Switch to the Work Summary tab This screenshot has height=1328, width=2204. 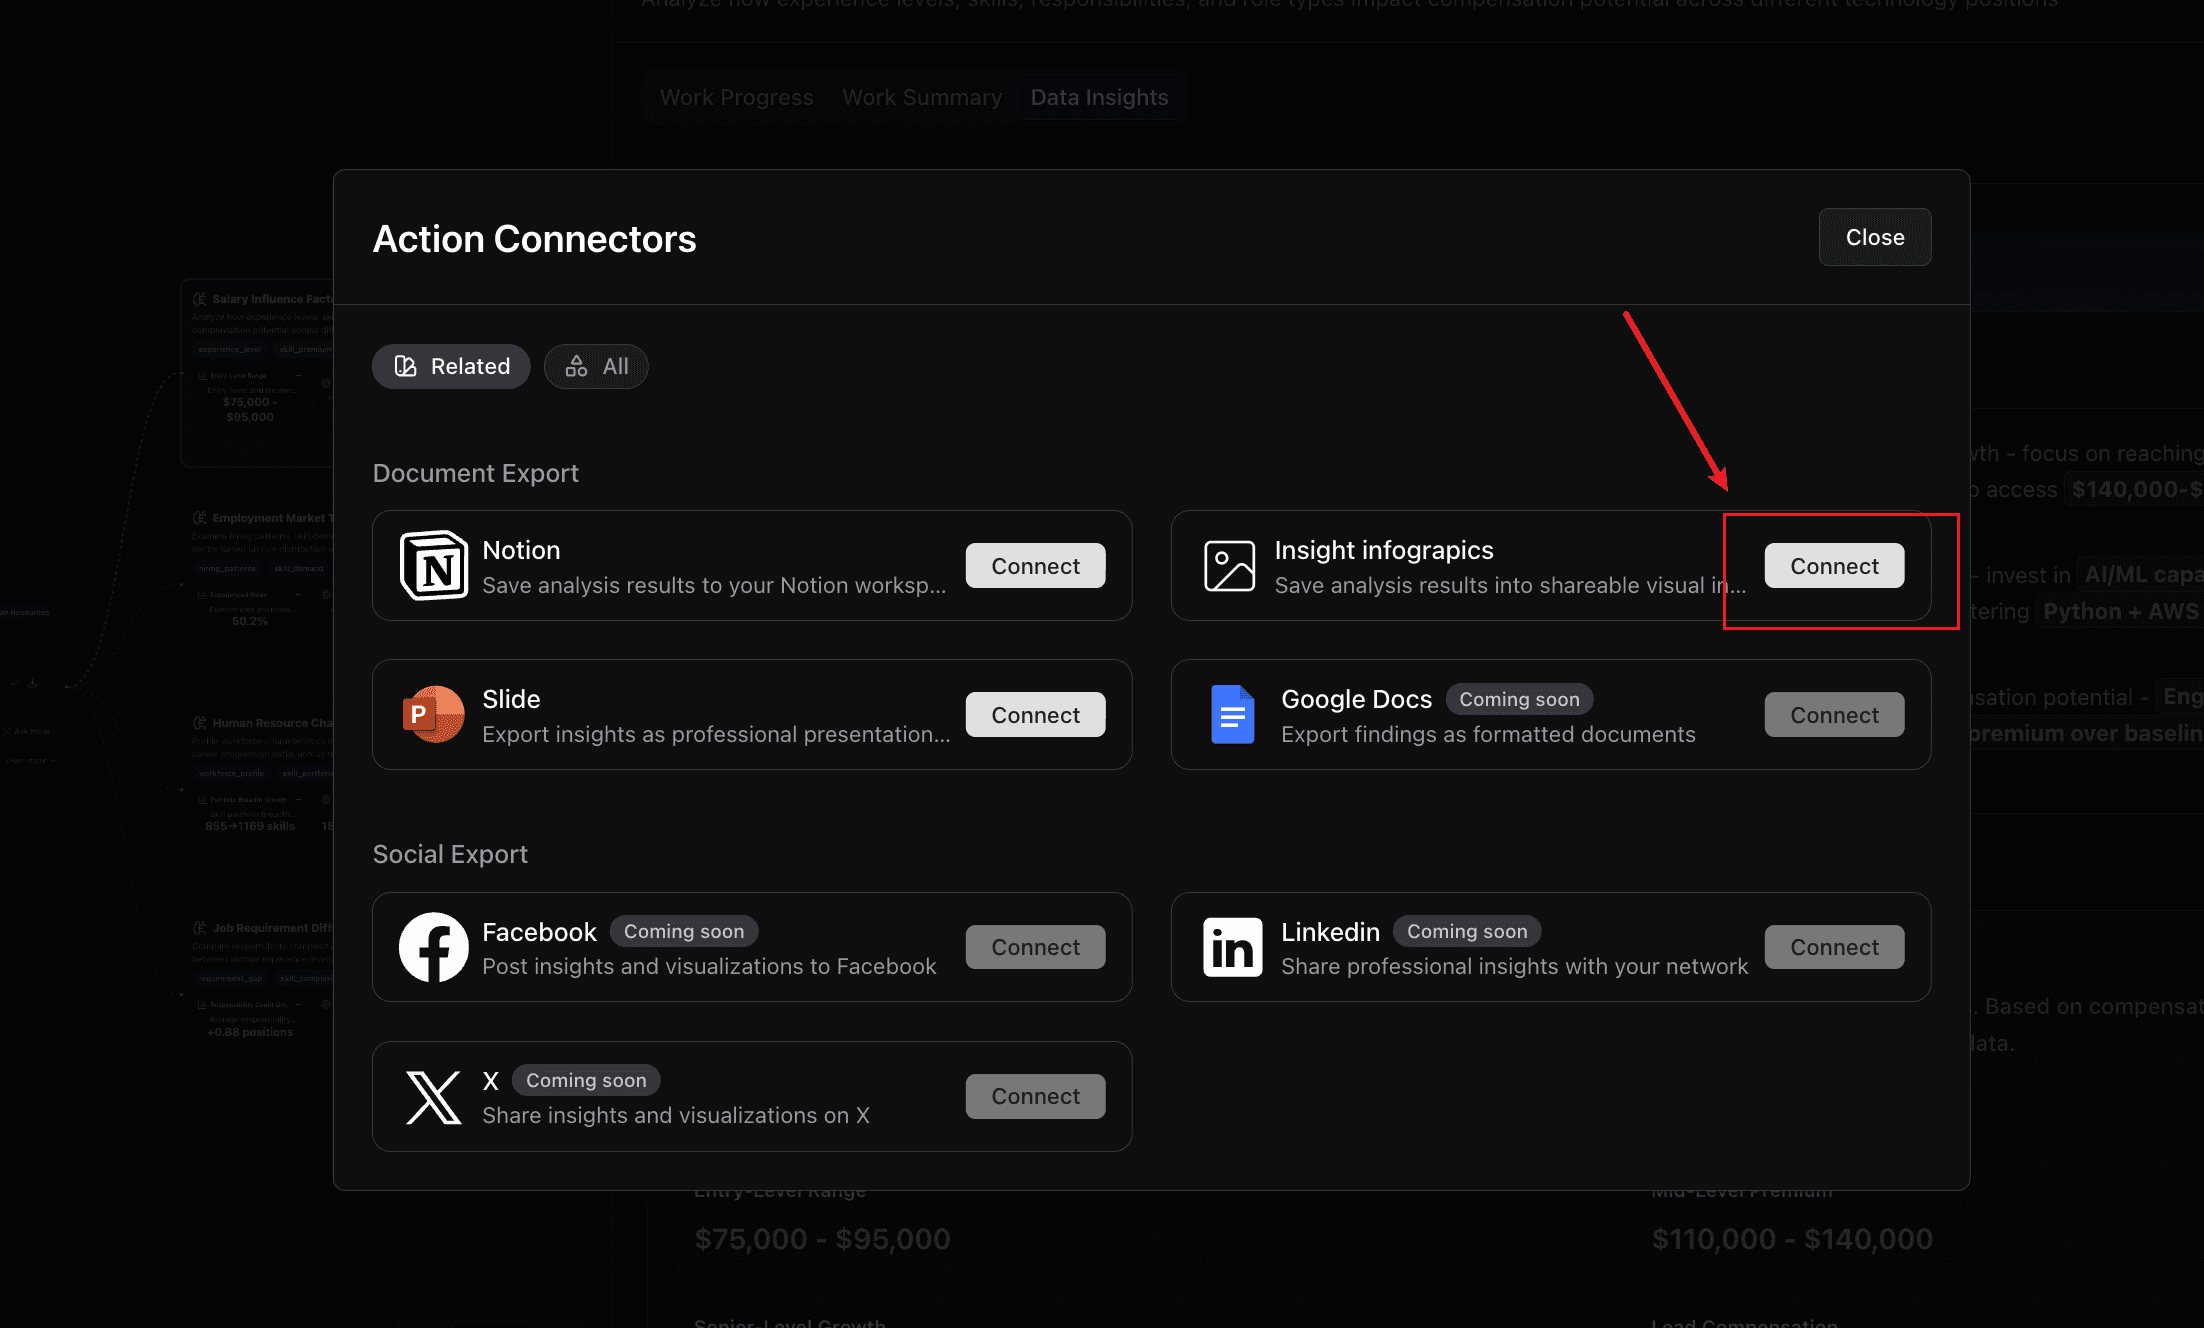click(x=921, y=97)
